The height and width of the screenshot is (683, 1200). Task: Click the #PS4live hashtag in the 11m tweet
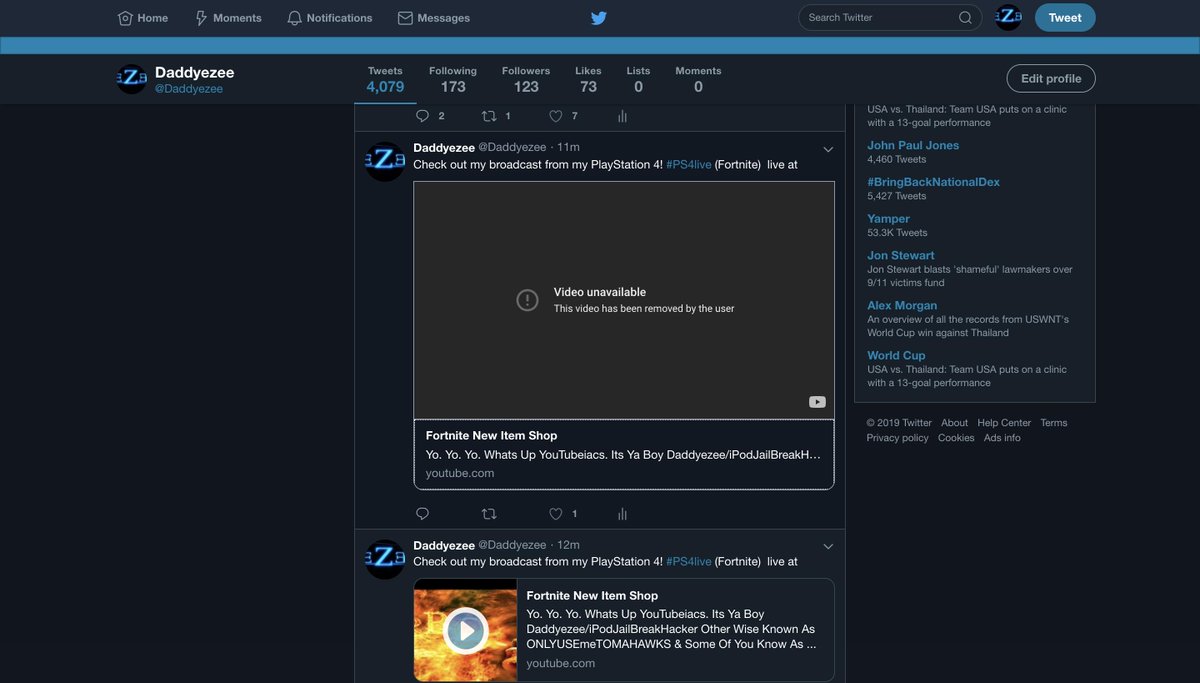689,165
